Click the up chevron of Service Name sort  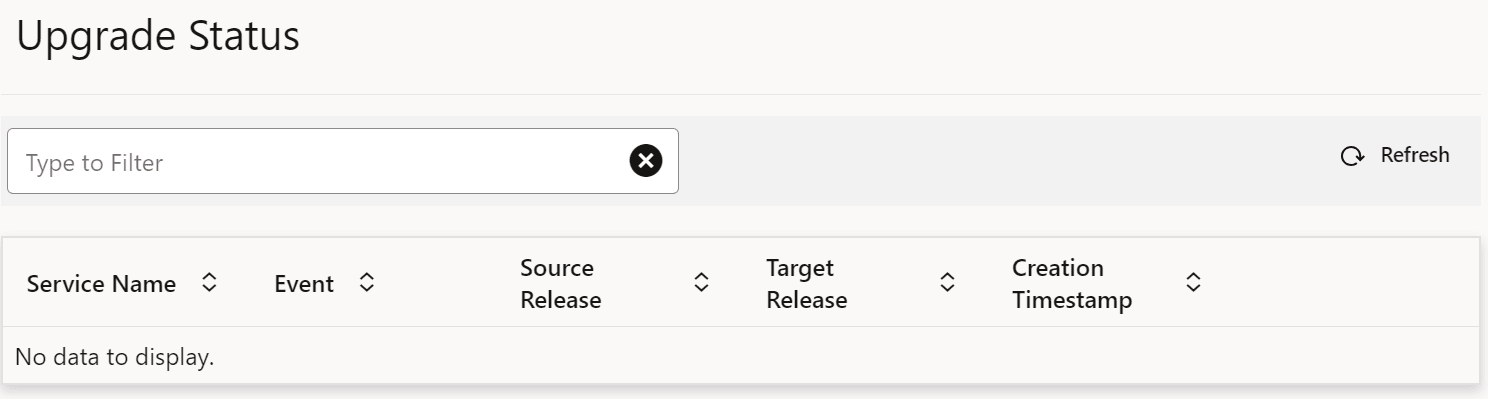coord(209,278)
